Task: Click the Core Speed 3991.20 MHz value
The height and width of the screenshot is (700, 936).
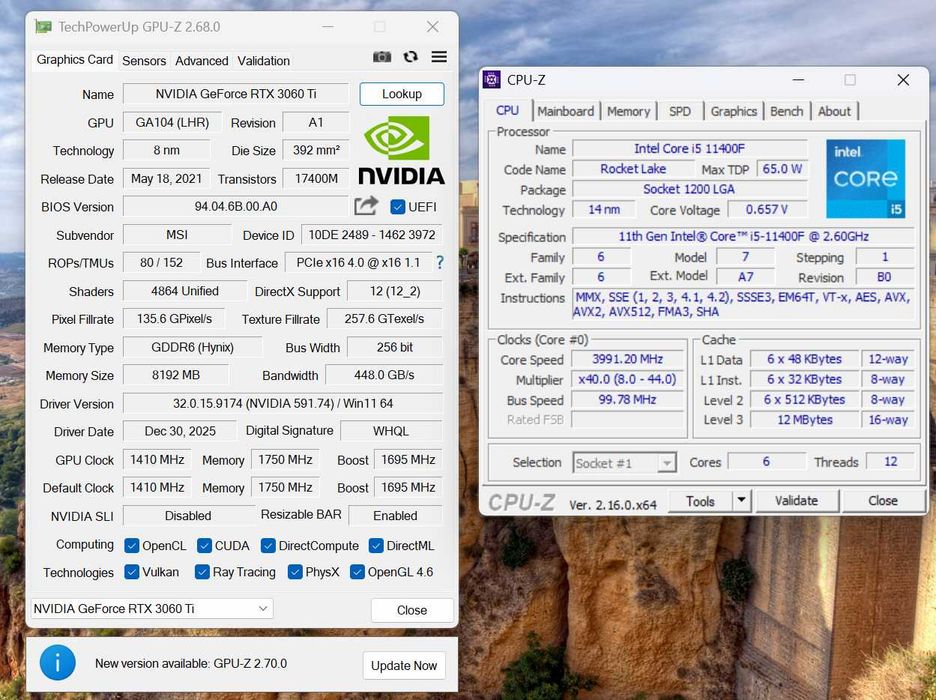Action: click(x=627, y=359)
